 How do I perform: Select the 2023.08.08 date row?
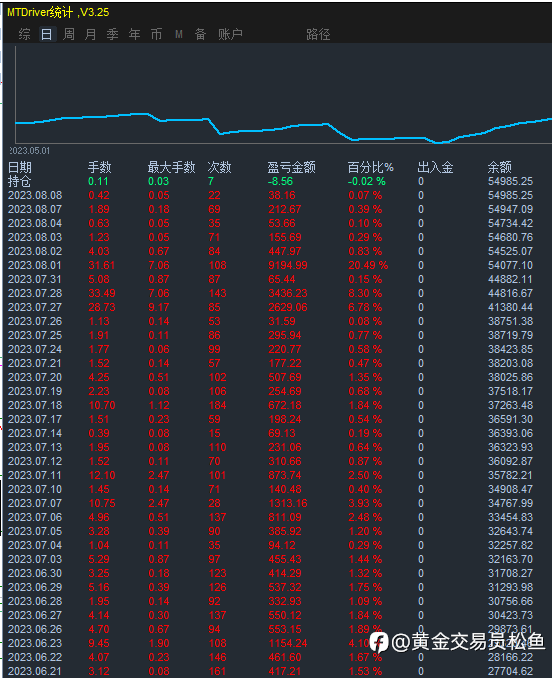[35, 195]
